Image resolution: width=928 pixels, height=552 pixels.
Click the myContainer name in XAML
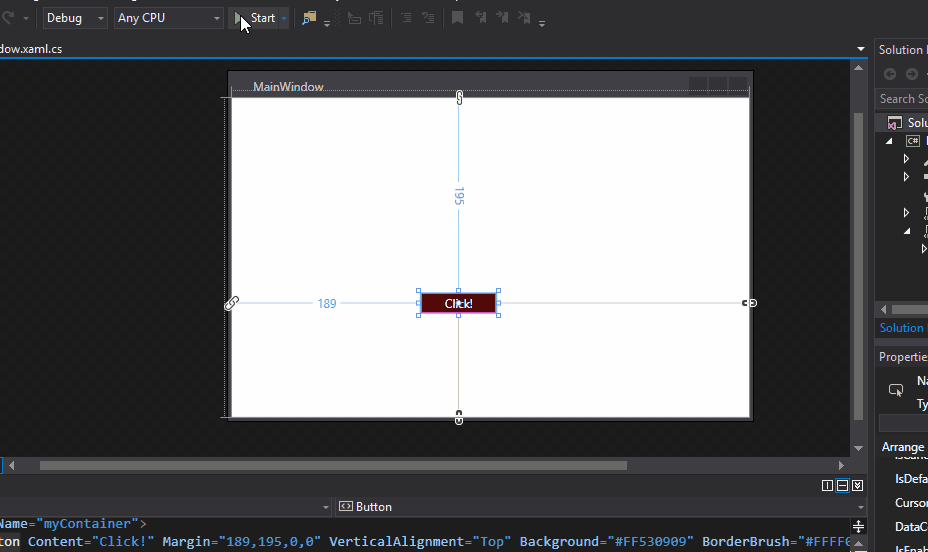tap(87, 524)
